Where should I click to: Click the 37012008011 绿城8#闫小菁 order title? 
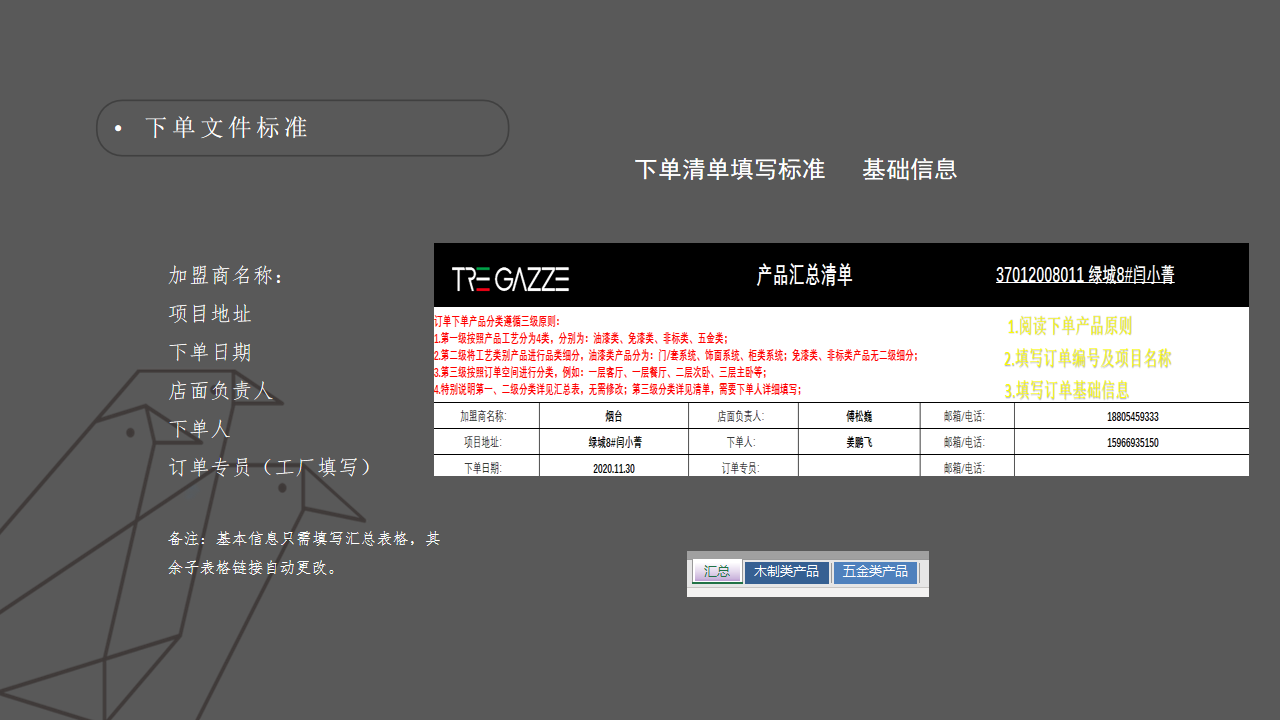point(1085,275)
